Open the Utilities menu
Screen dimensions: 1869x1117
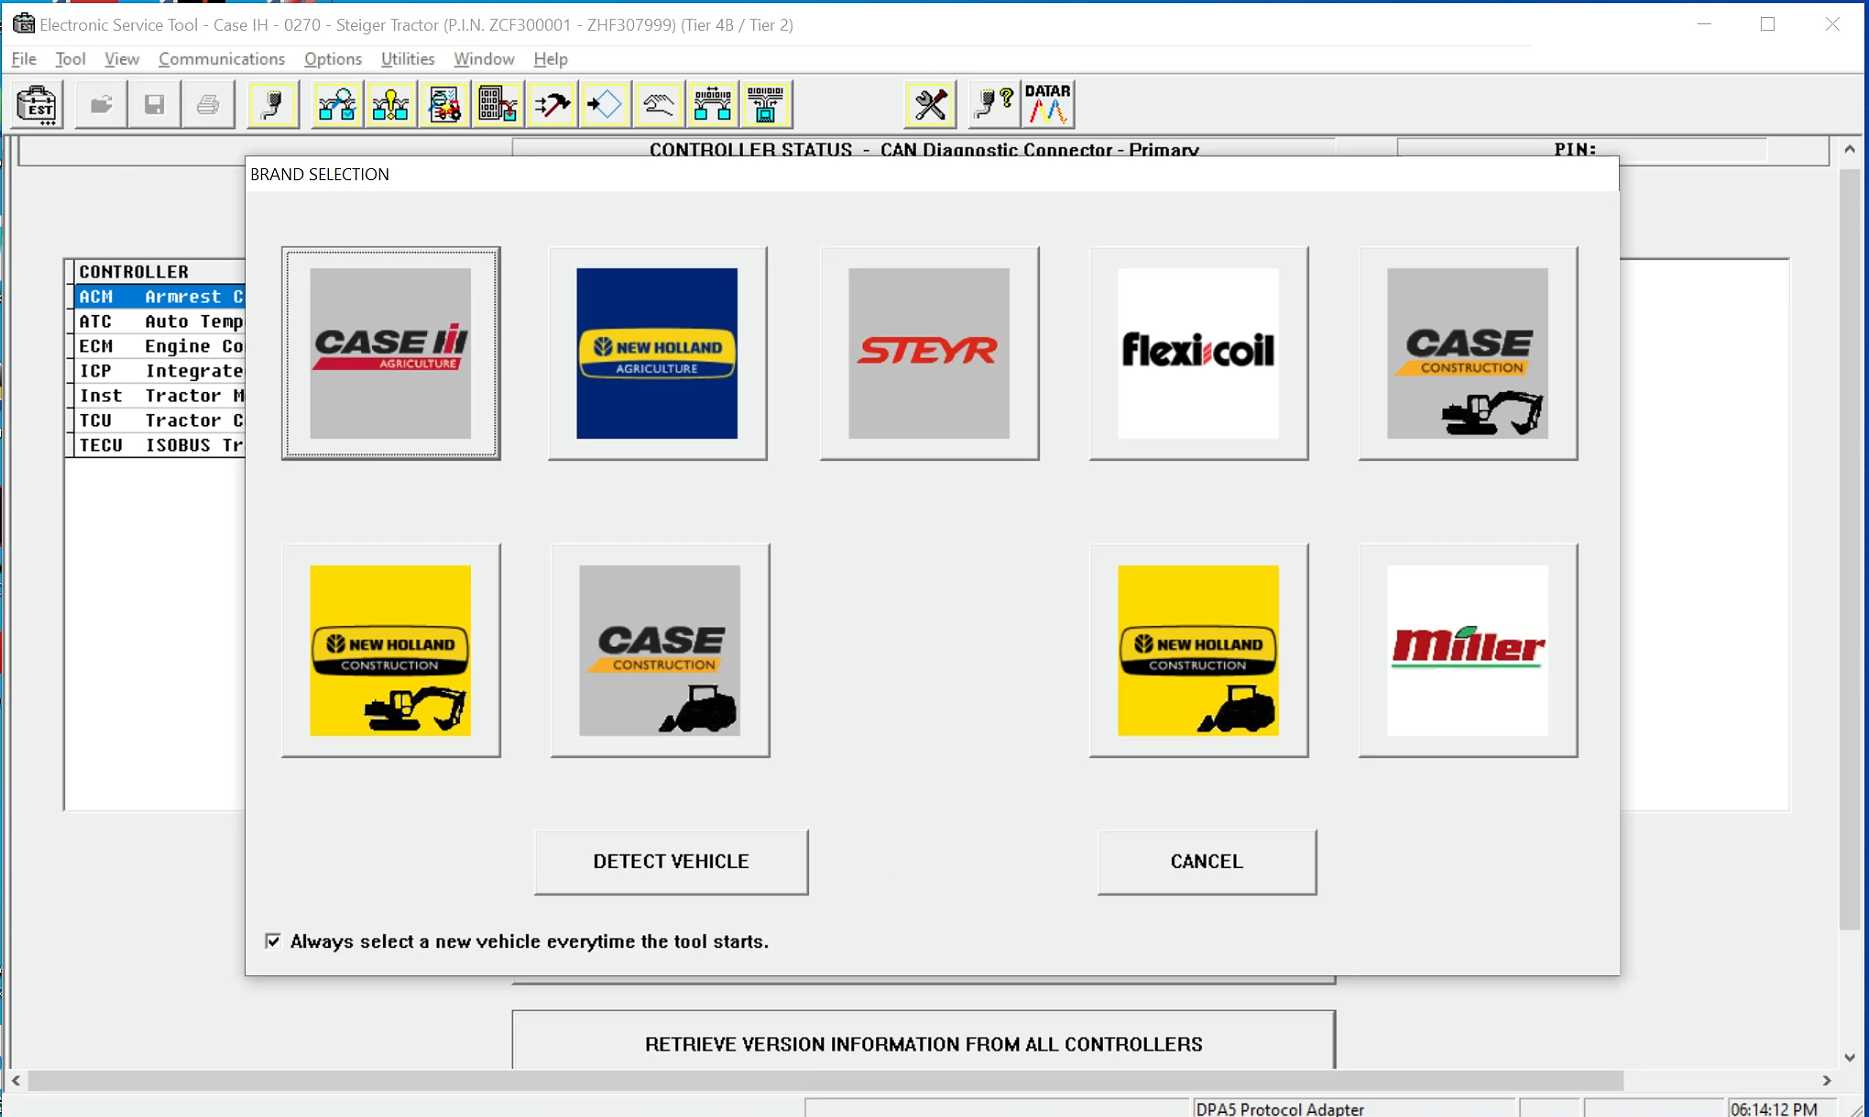[x=408, y=59]
